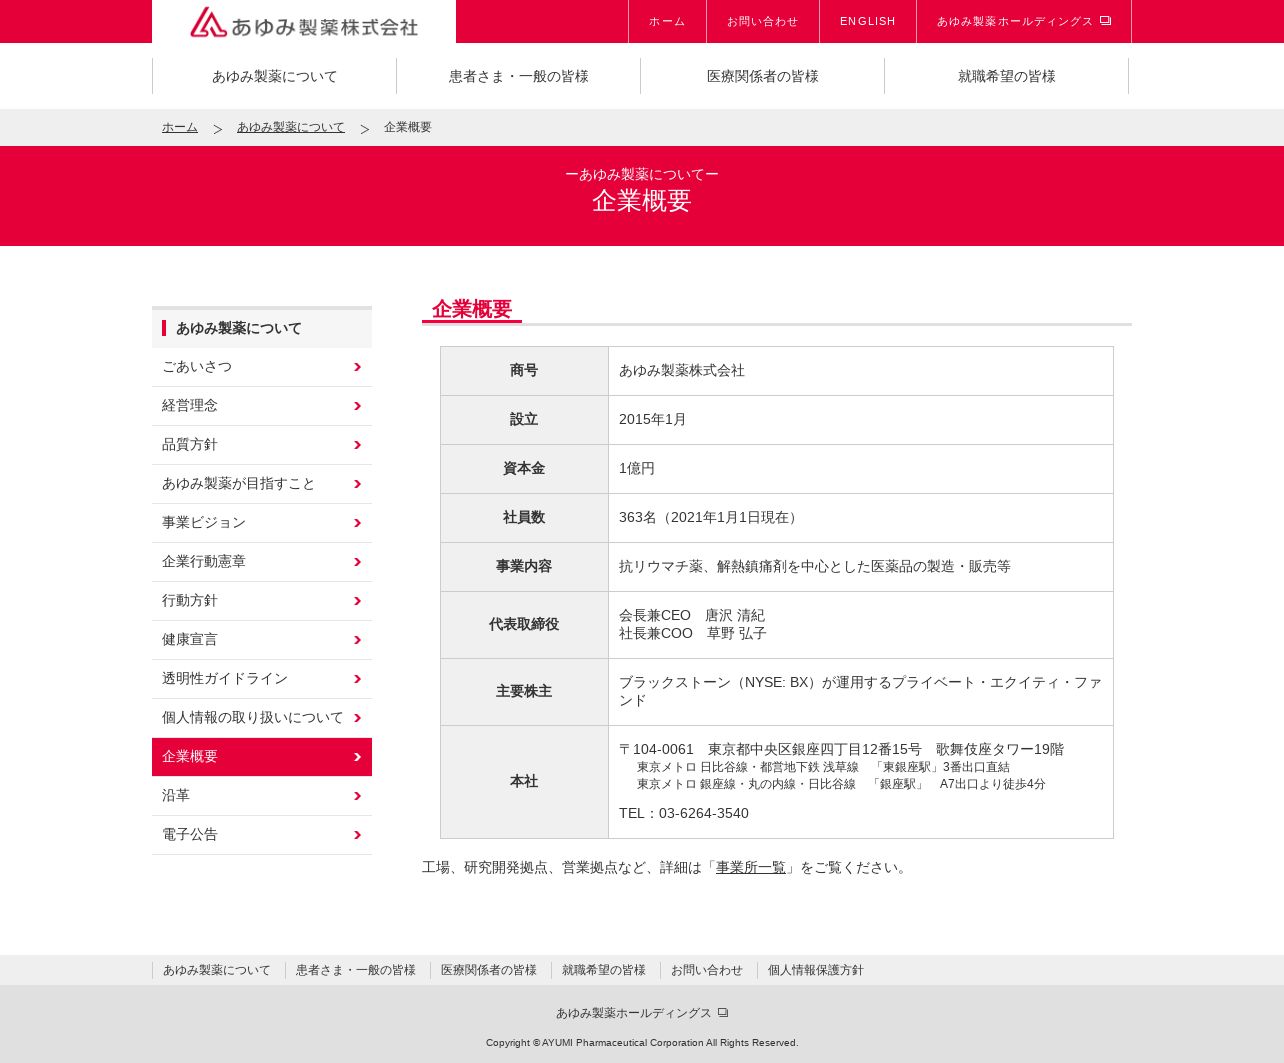The width and height of the screenshot is (1284, 1063).
Task: Open あゆみ製薬ホールディングス top link
Action: [x=1024, y=21]
